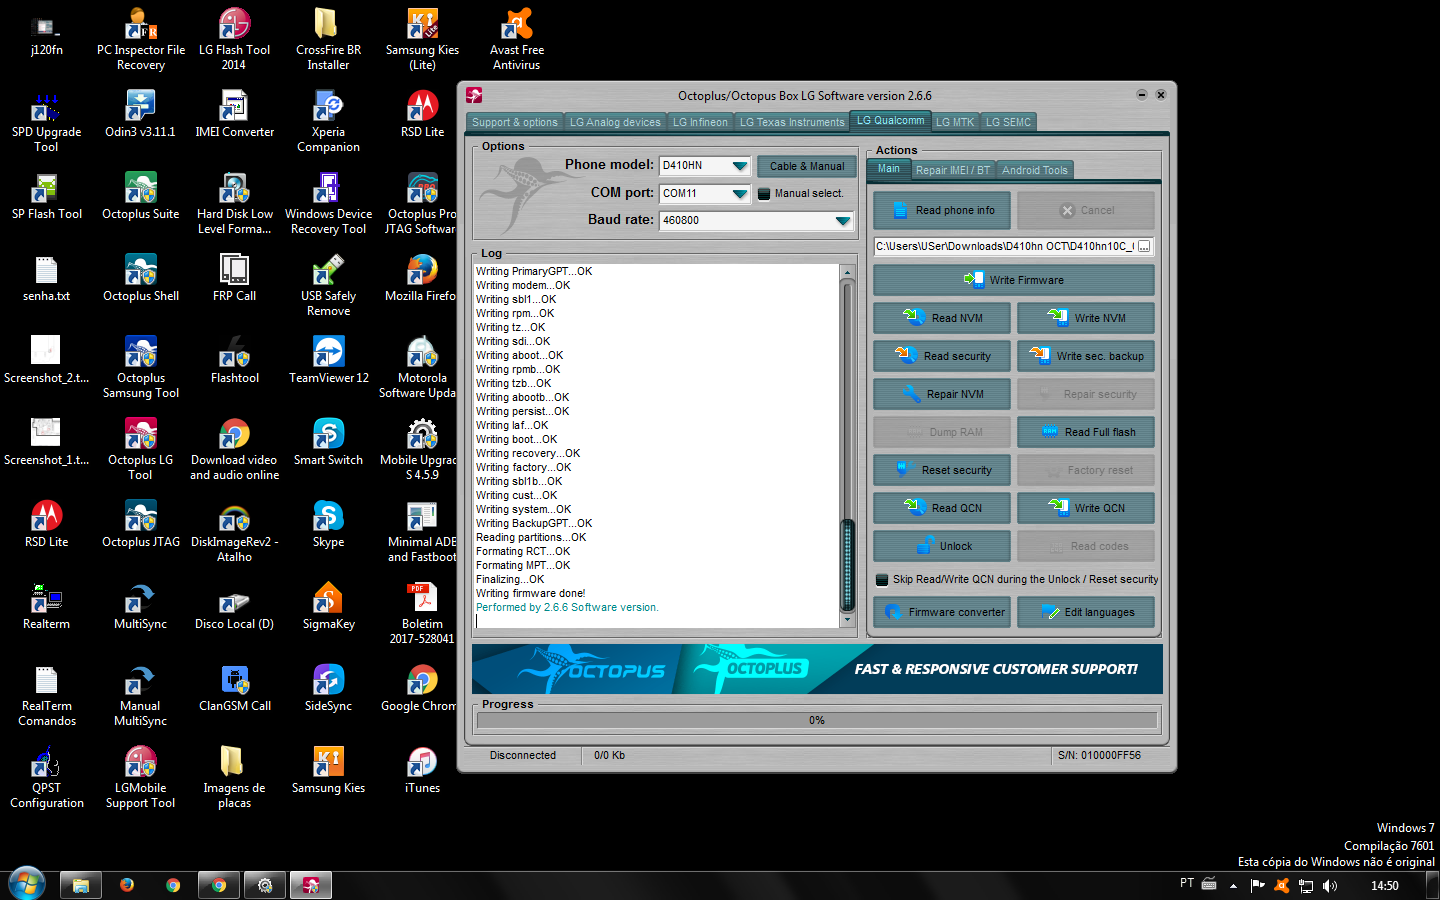The image size is (1440, 900).
Task: Click Write NVM button
Action: point(1086,318)
